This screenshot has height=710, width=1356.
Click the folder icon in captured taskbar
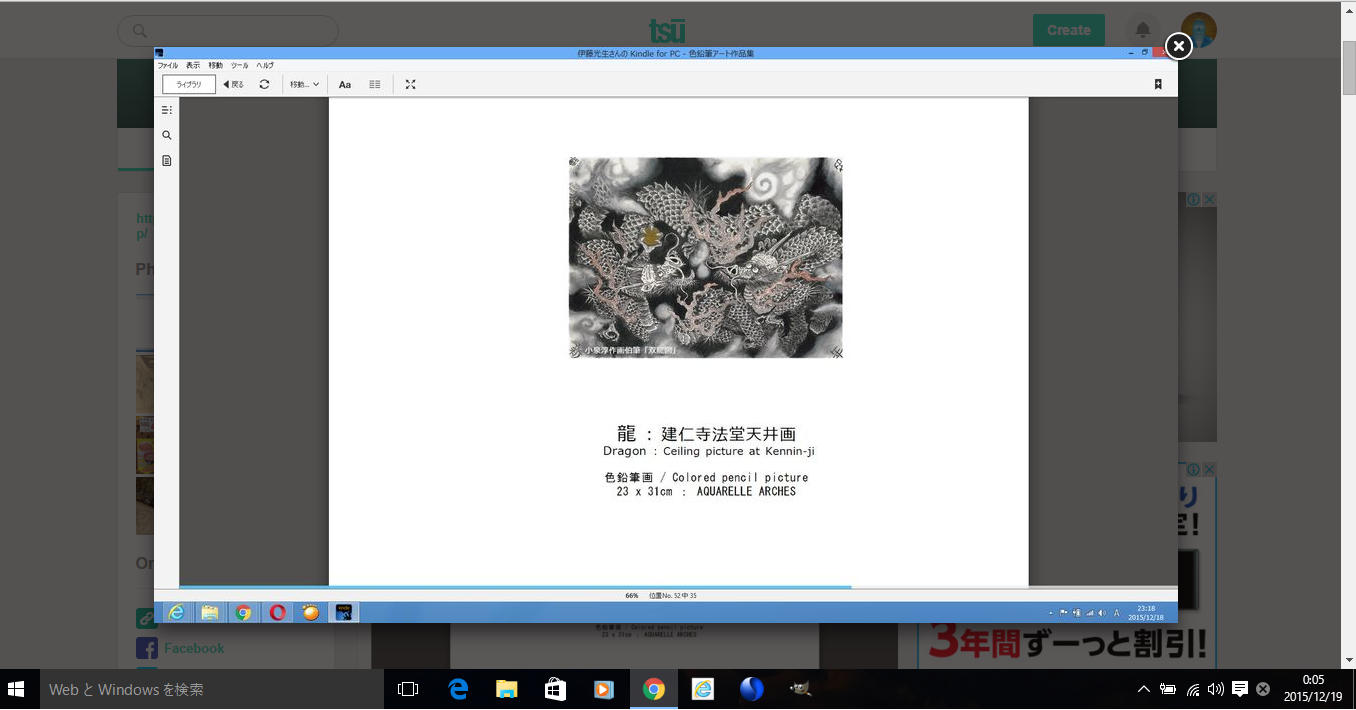click(210, 612)
